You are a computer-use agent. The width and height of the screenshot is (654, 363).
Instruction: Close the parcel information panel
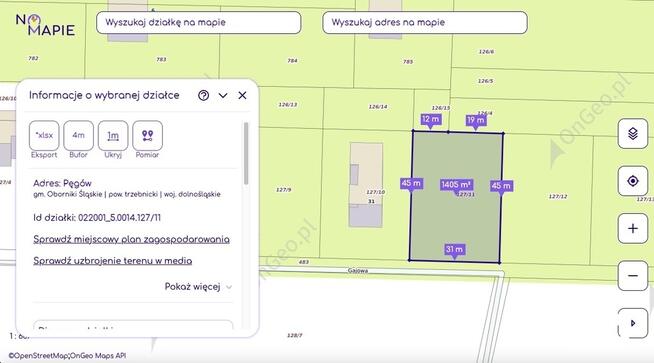pyautogui.click(x=242, y=96)
